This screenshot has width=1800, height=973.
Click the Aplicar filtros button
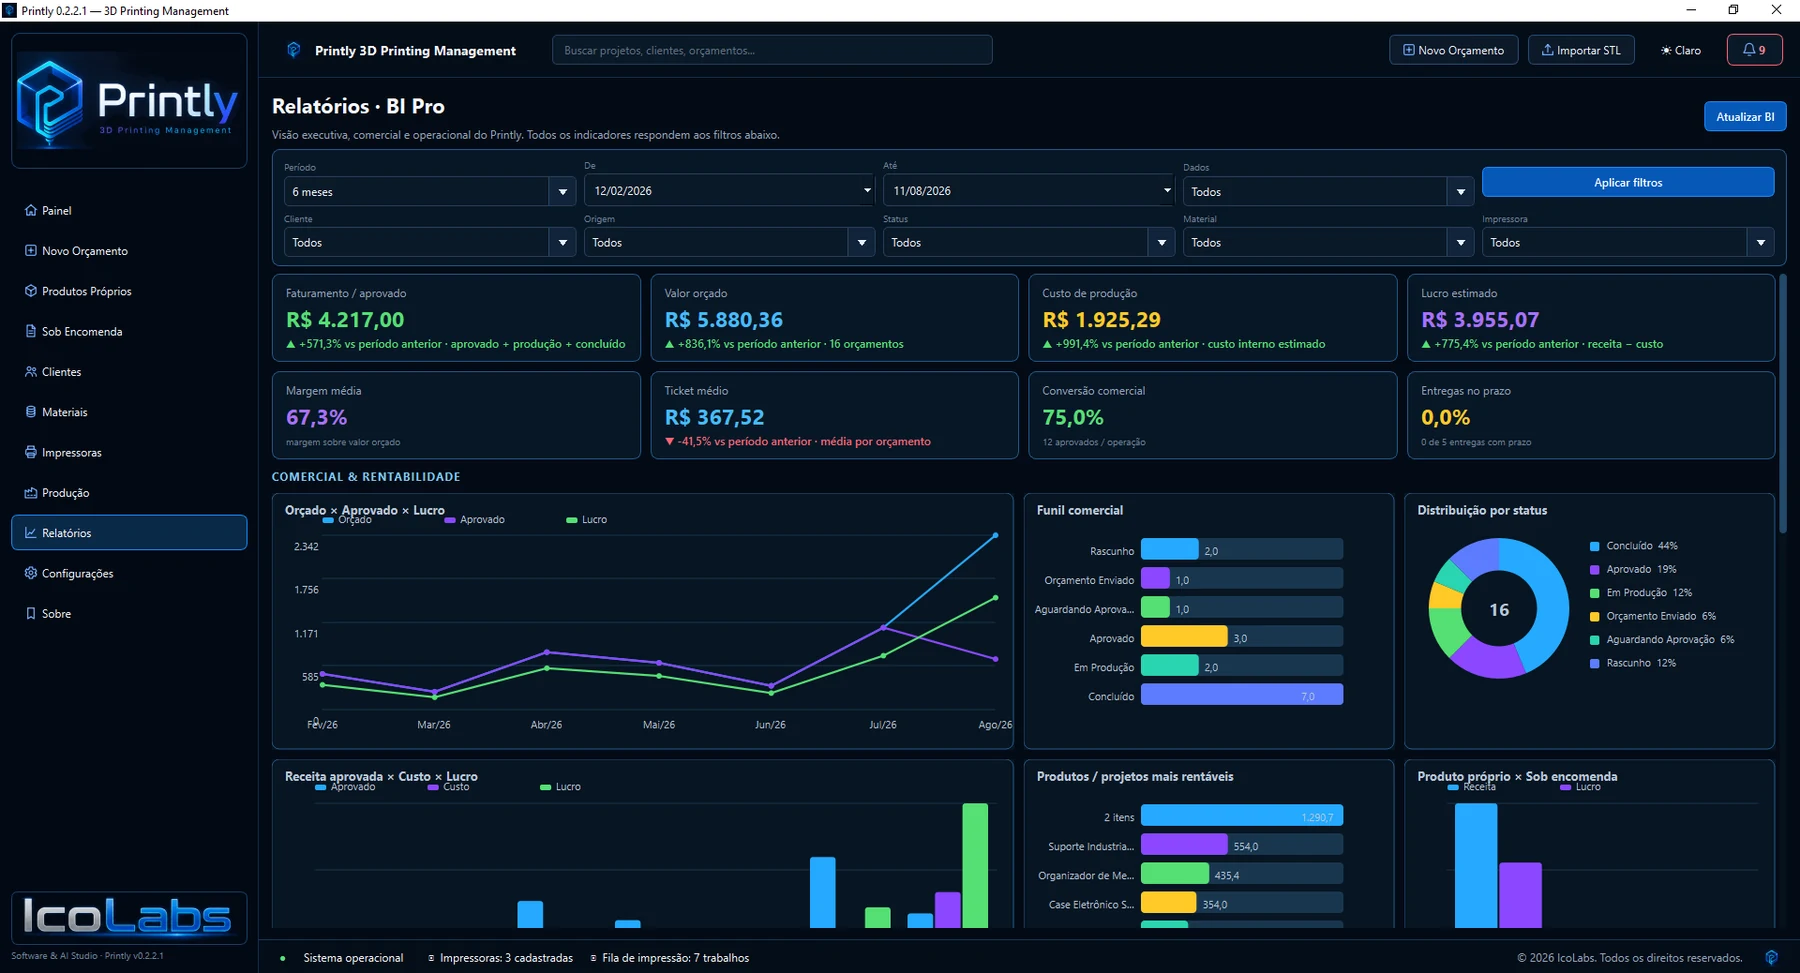[x=1628, y=182]
